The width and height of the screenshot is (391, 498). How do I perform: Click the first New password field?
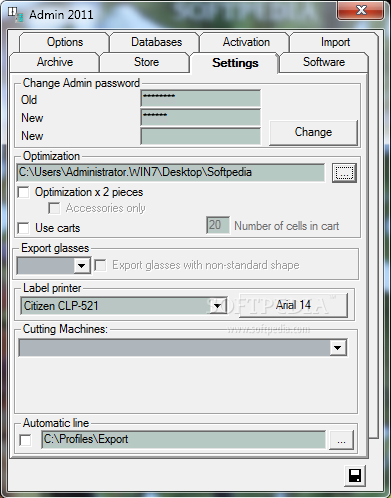pyautogui.click(x=201, y=117)
